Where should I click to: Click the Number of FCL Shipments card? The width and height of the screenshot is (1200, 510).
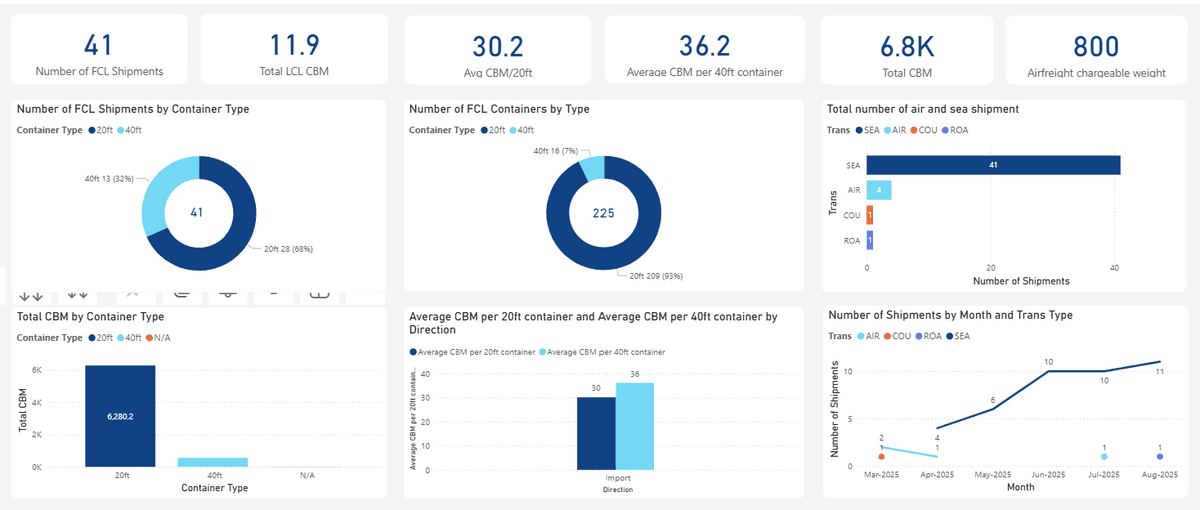click(x=99, y=50)
